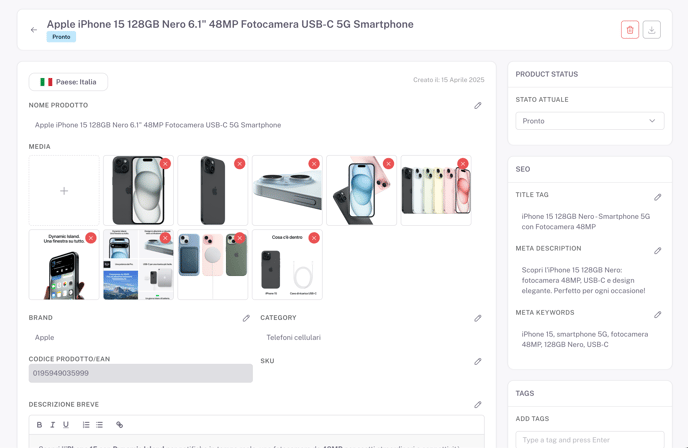Click the add tags input field
The width and height of the screenshot is (688, 448).
pyautogui.click(x=590, y=440)
